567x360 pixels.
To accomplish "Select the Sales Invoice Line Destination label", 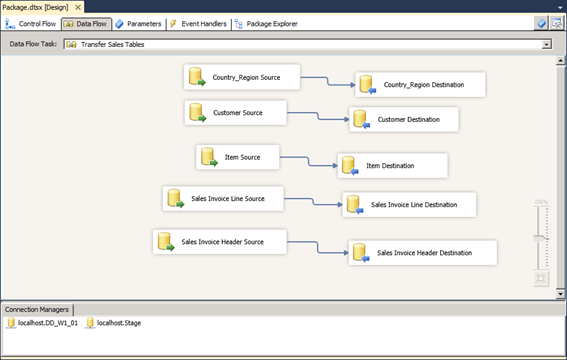I will pyautogui.click(x=414, y=205).
